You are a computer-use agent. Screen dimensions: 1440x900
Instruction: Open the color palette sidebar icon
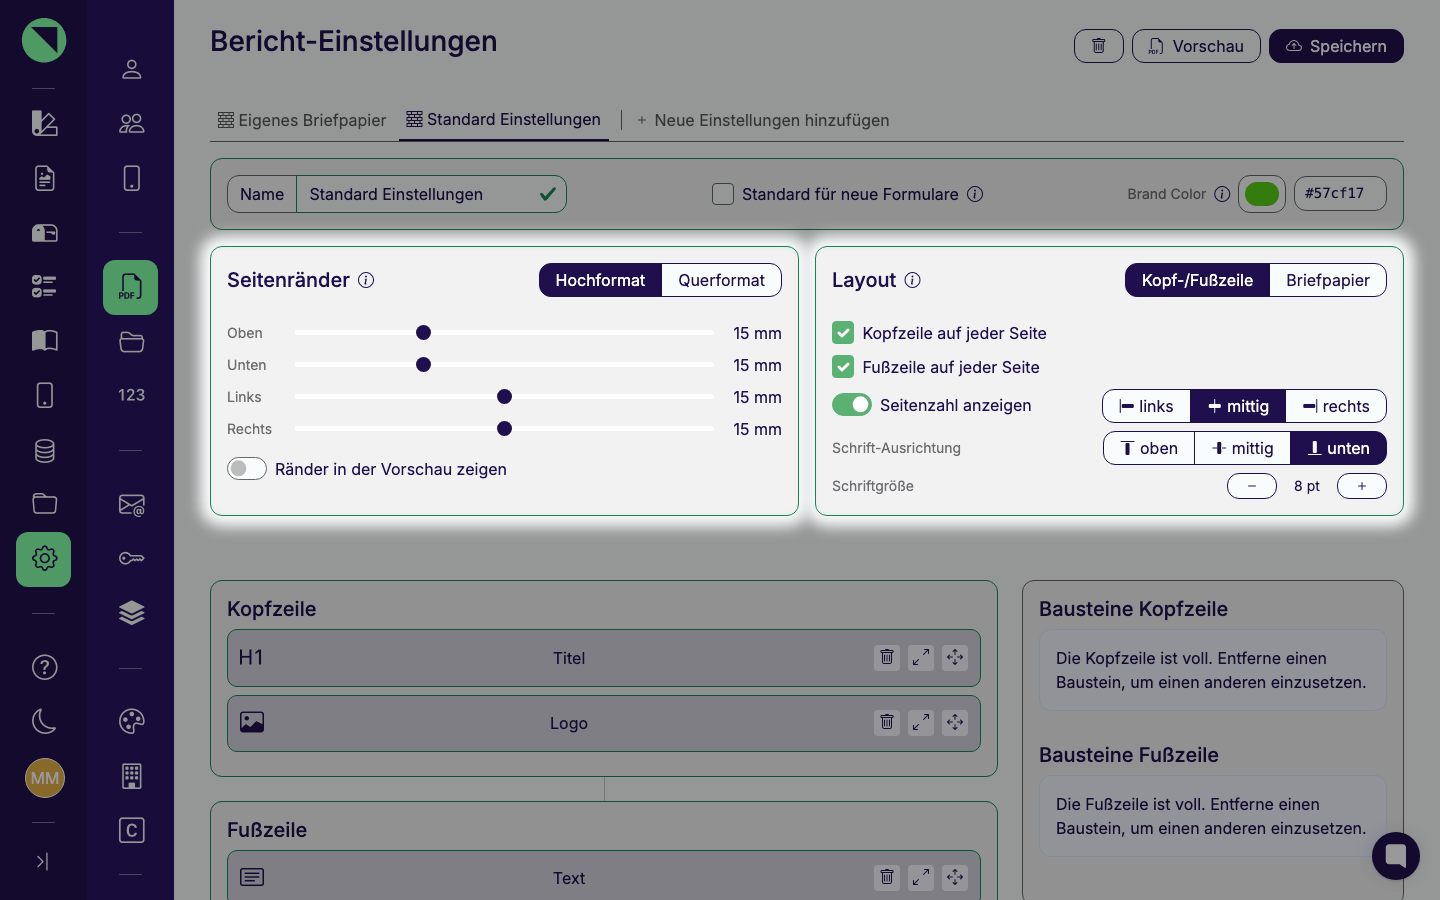pos(131,721)
